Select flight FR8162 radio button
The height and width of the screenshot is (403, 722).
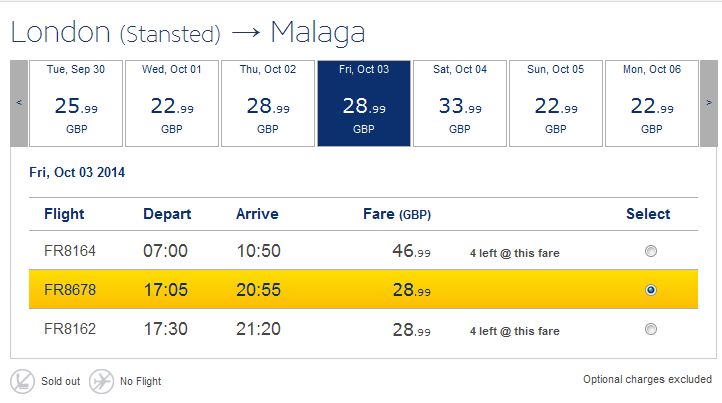[651, 329]
